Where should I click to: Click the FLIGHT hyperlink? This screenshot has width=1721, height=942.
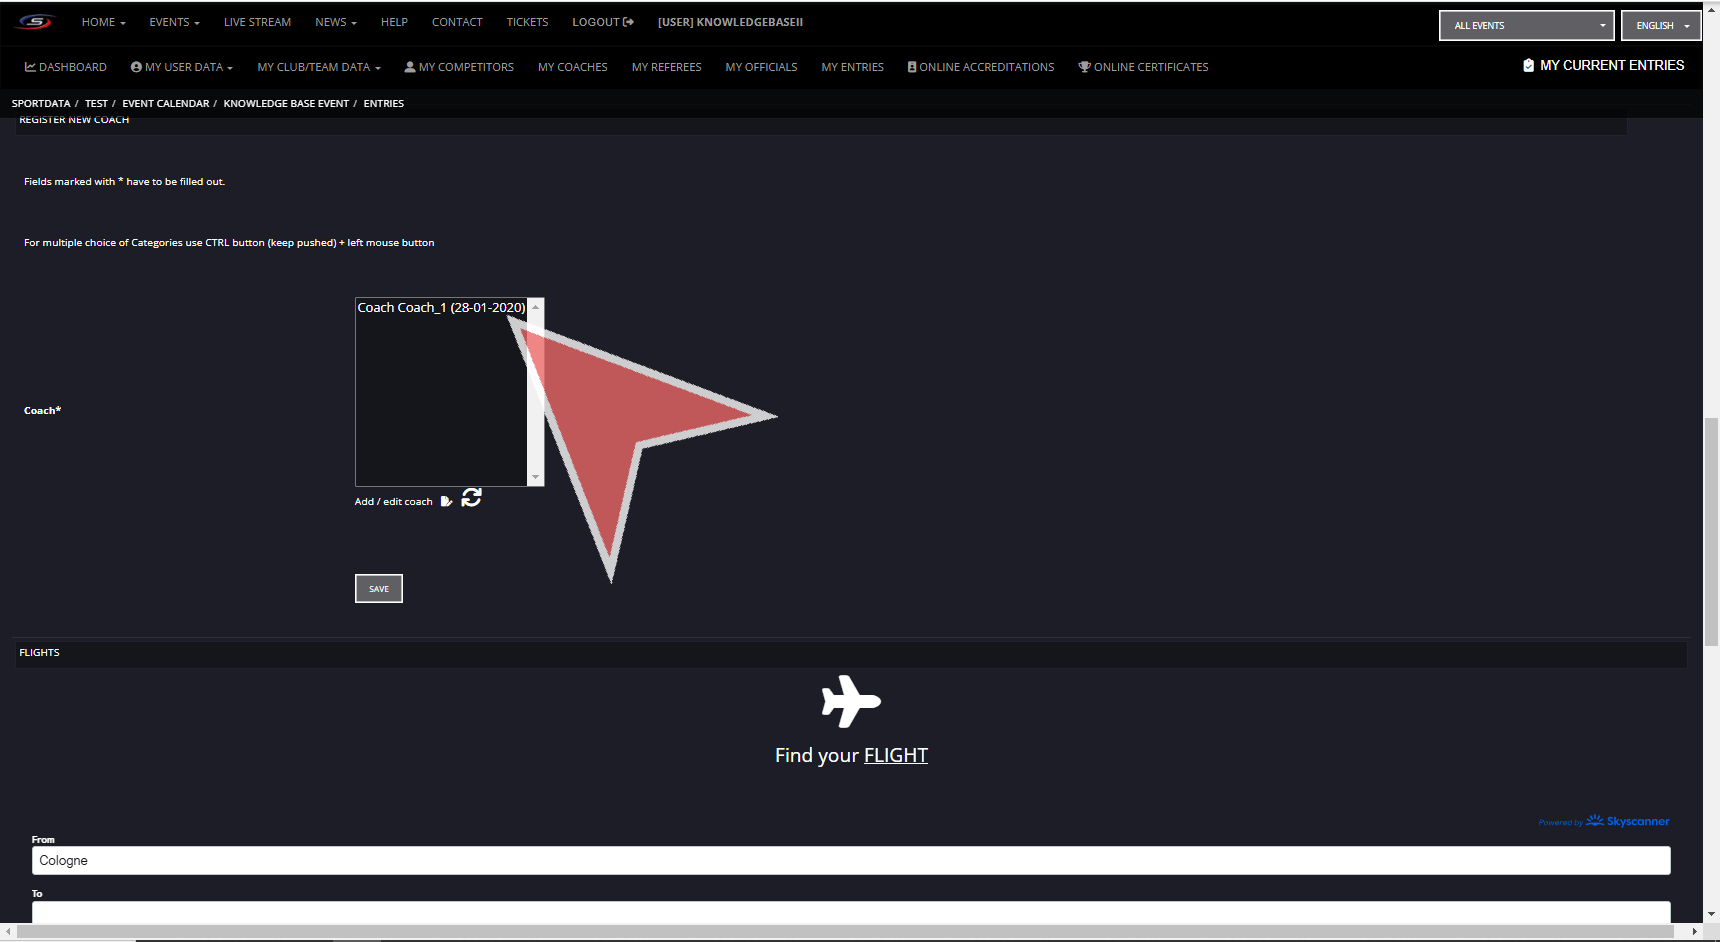click(x=895, y=756)
